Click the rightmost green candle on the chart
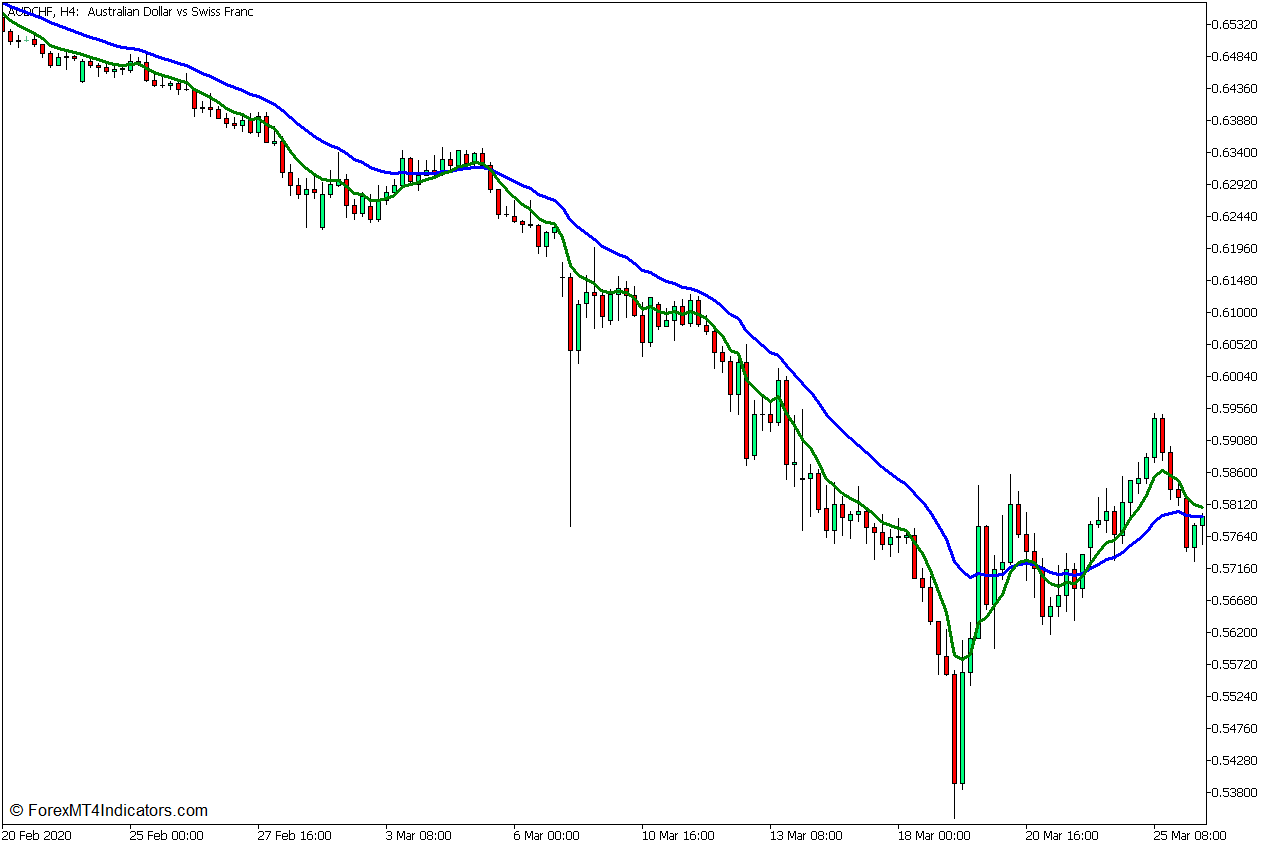 (1203, 520)
